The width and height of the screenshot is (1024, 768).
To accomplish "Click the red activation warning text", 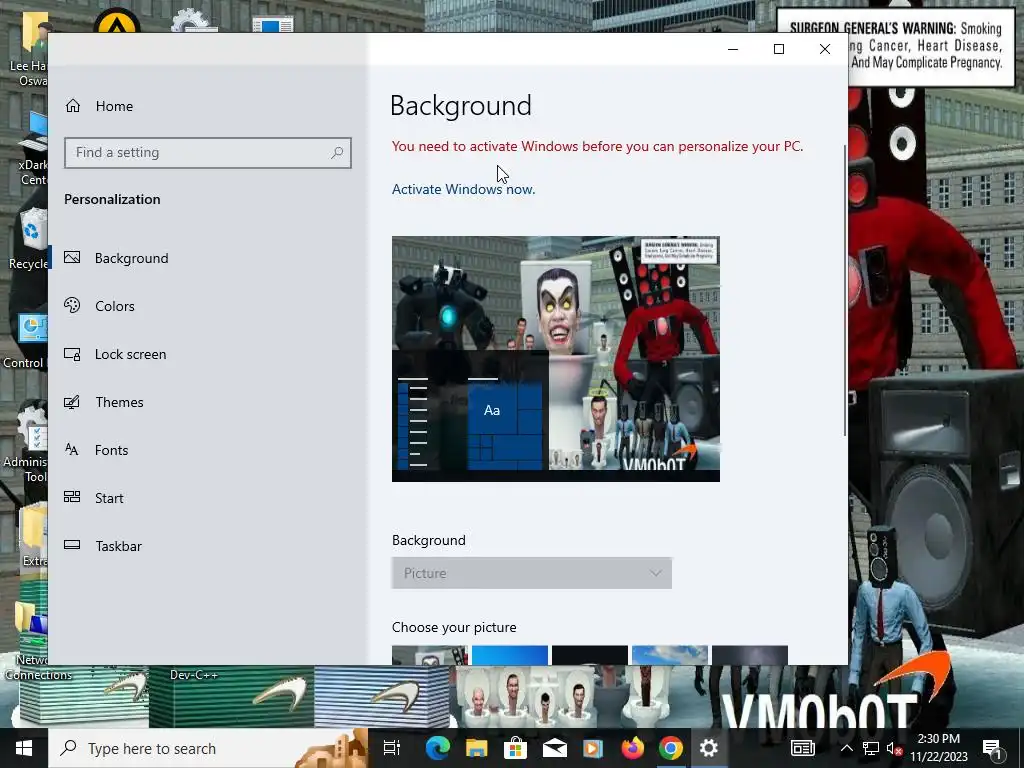I will tap(597, 146).
